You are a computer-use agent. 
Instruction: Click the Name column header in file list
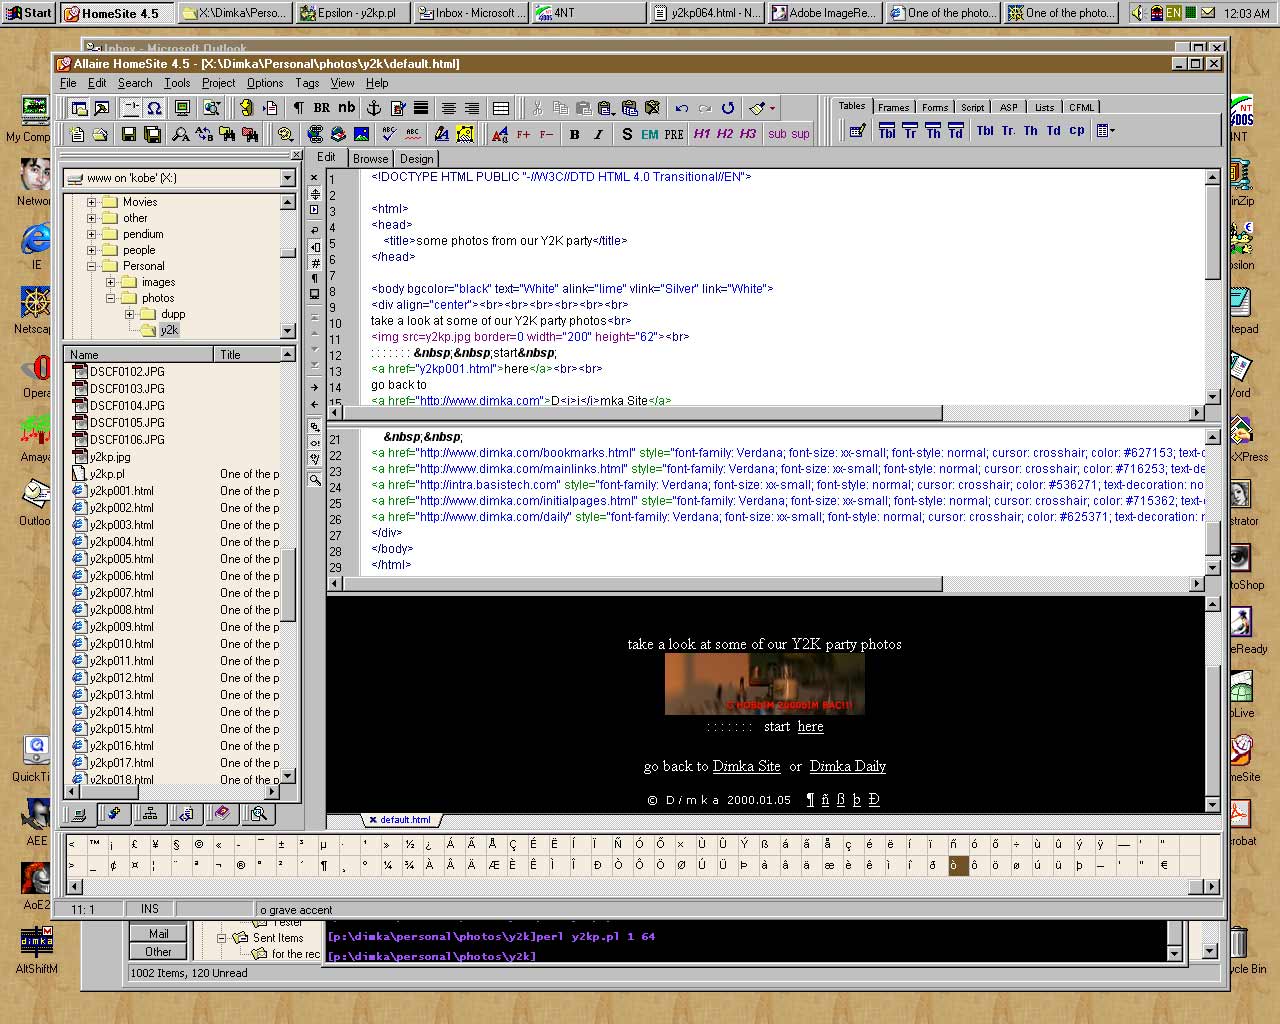tap(138, 354)
